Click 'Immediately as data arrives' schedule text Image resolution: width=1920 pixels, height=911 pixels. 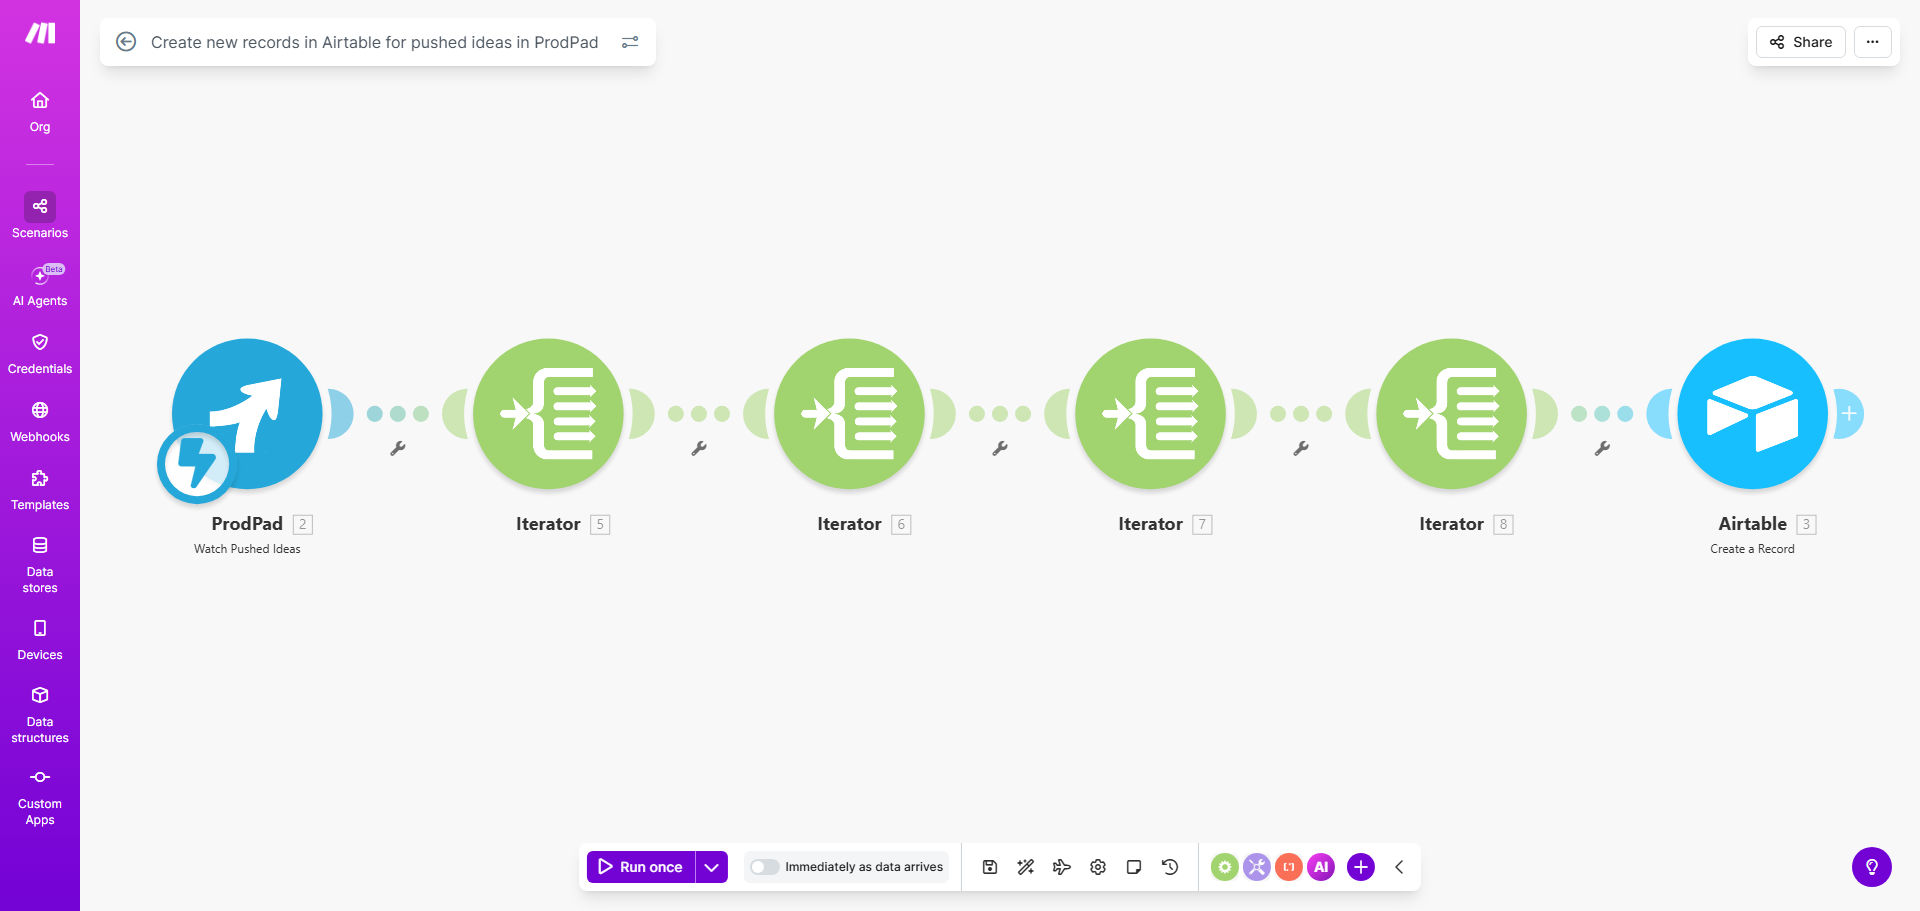(x=864, y=867)
